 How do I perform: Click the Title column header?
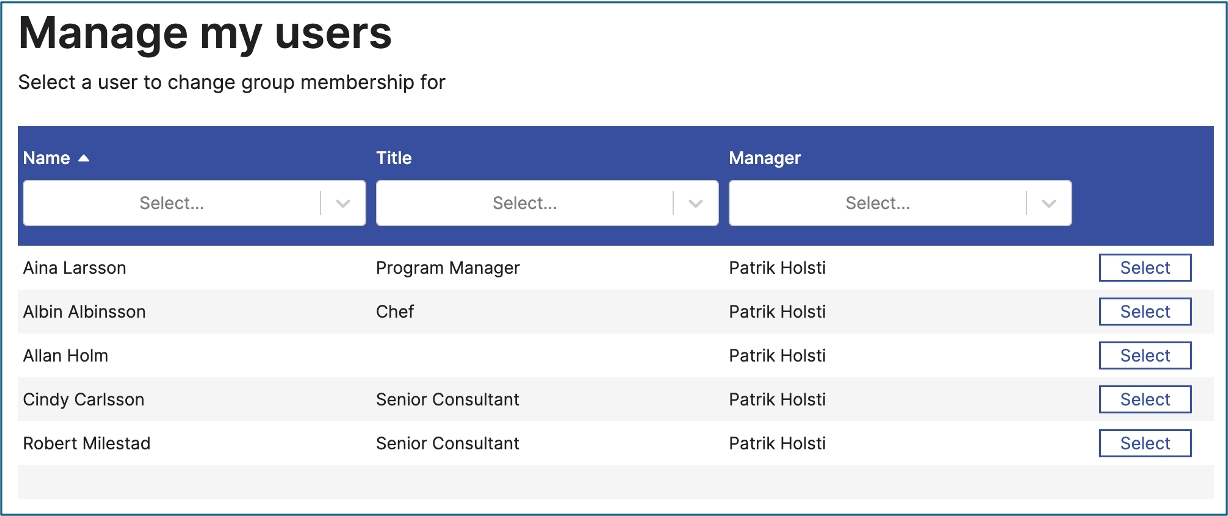click(x=394, y=158)
